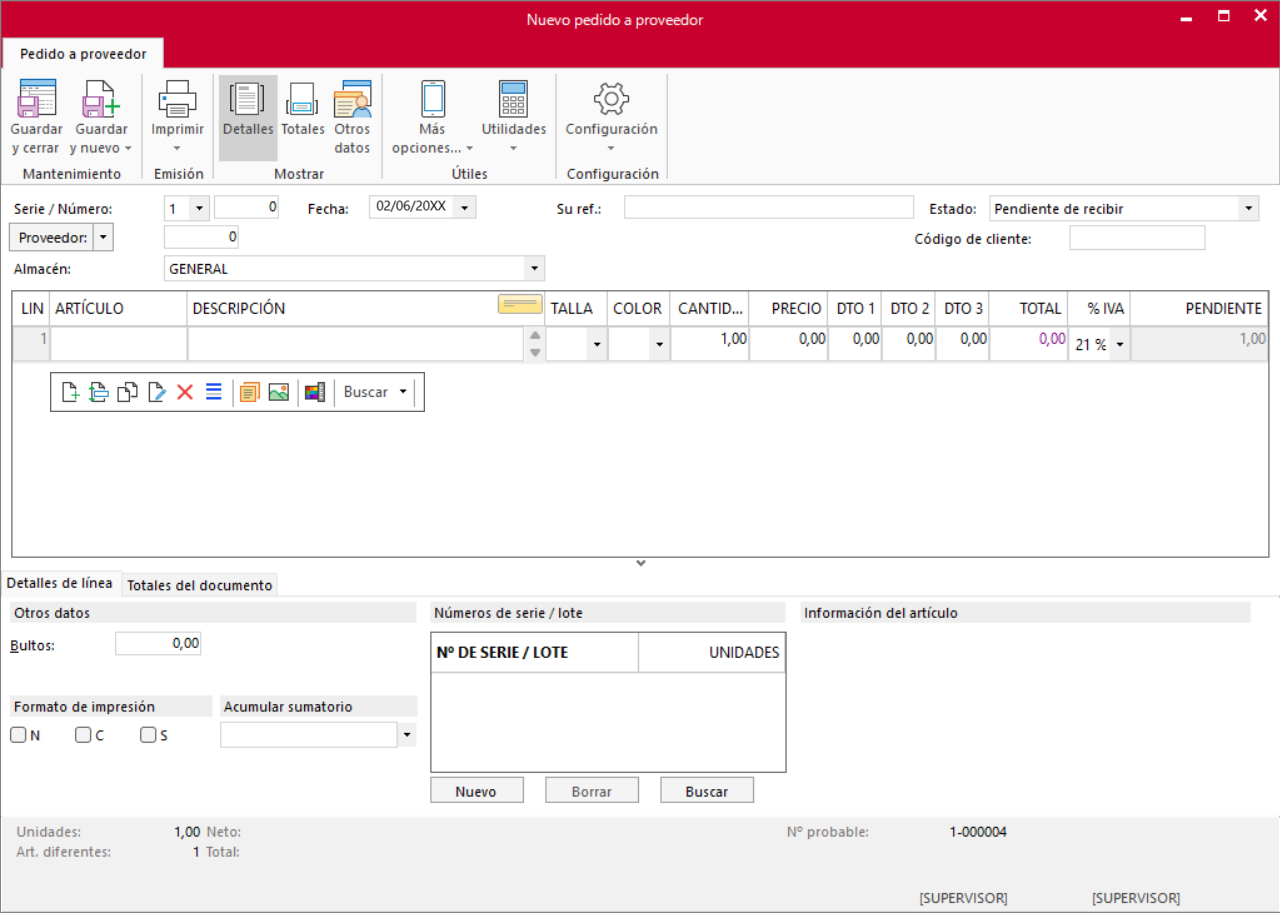Viewport: 1281px width, 913px height.
Task: Click the Código de cliente field
Action: tap(1137, 238)
